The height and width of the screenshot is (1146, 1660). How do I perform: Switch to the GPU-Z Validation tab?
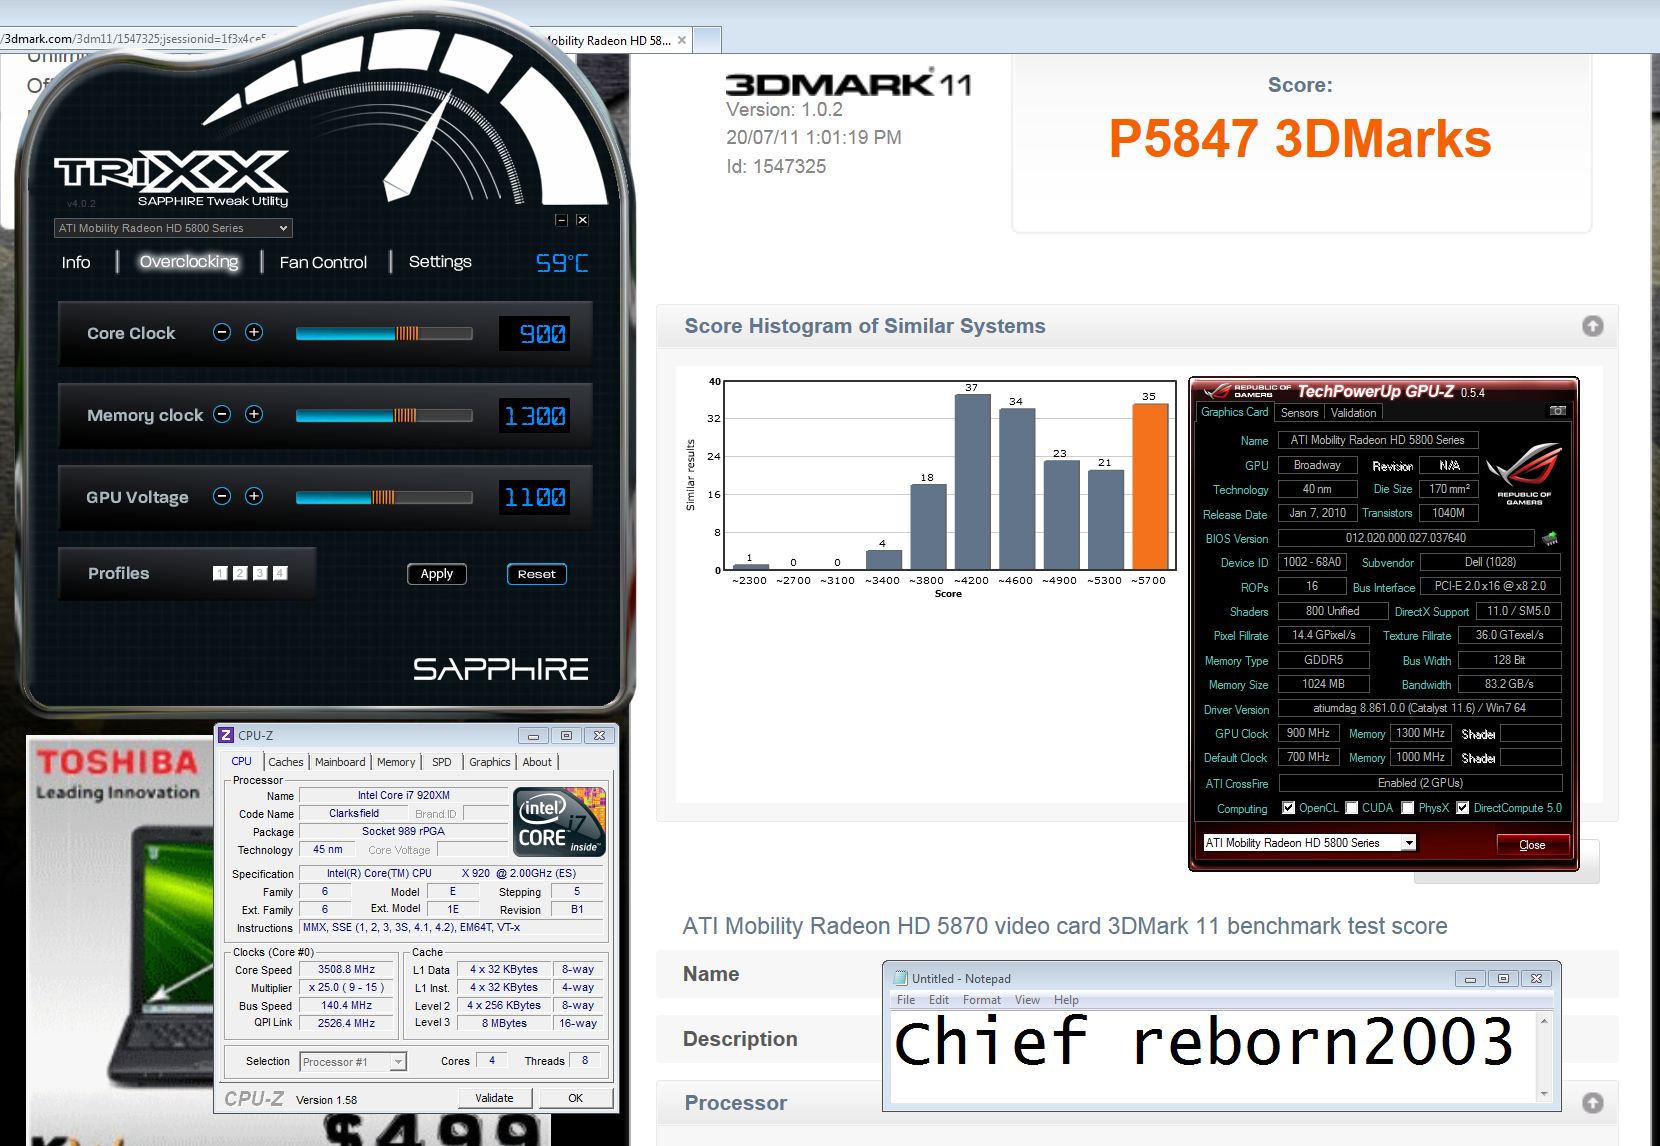coord(1353,413)
